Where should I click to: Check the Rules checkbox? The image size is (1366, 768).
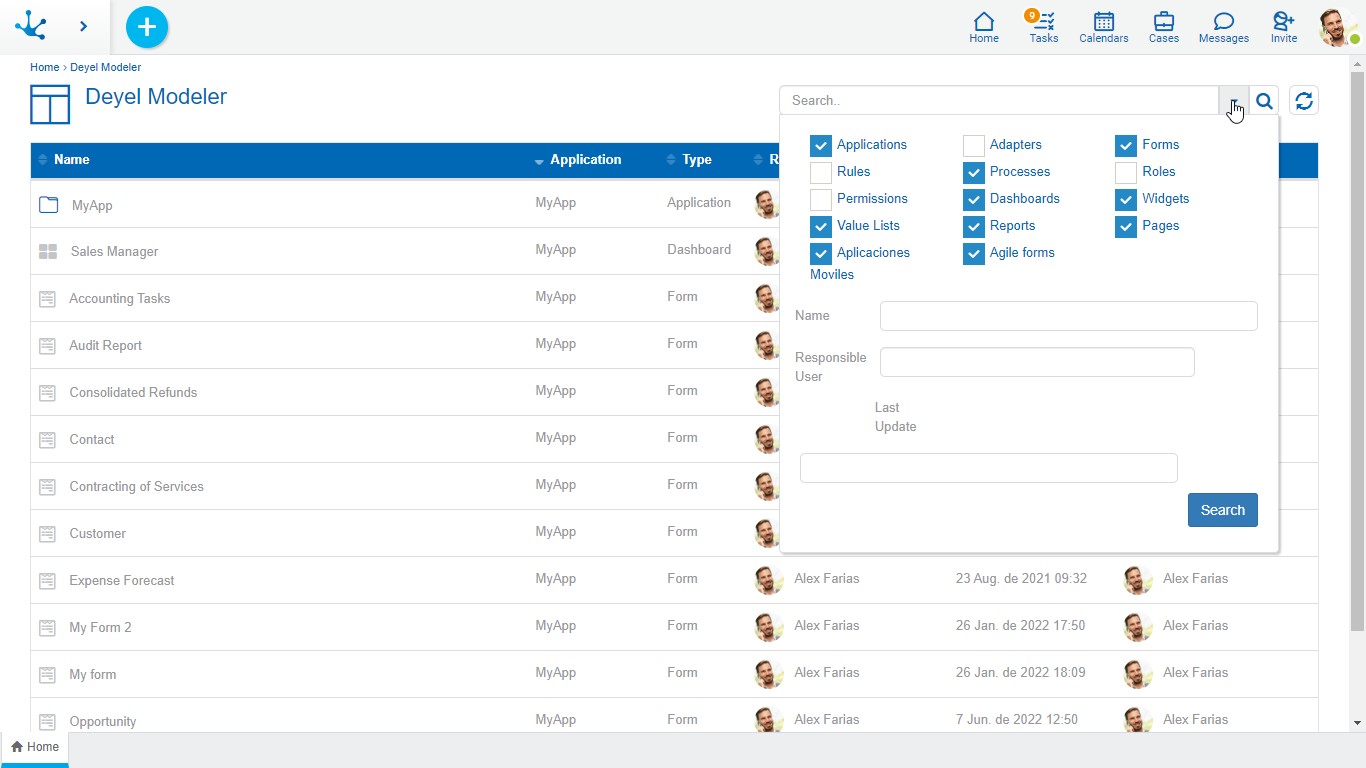pos(821,173)
